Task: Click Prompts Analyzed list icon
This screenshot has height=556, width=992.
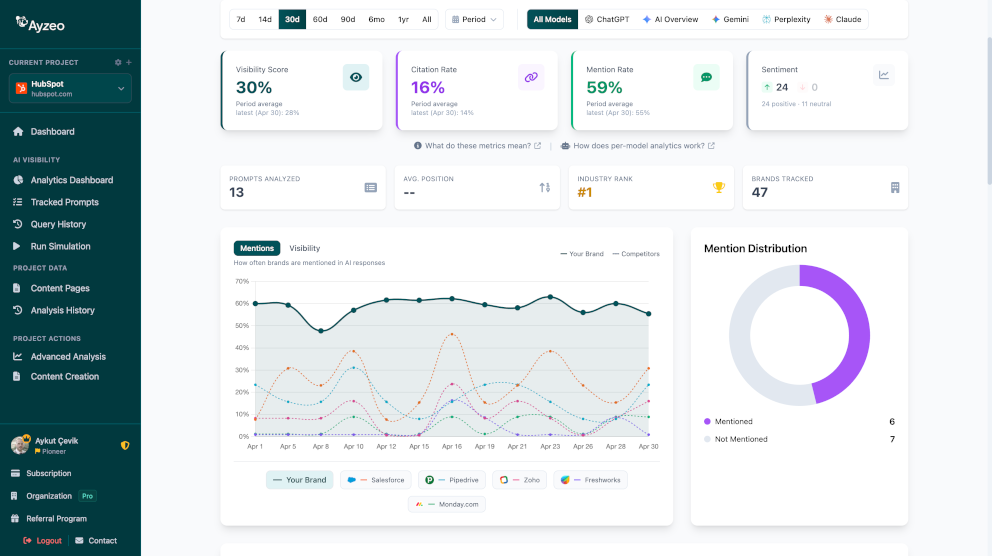Action: click(371, 188)
